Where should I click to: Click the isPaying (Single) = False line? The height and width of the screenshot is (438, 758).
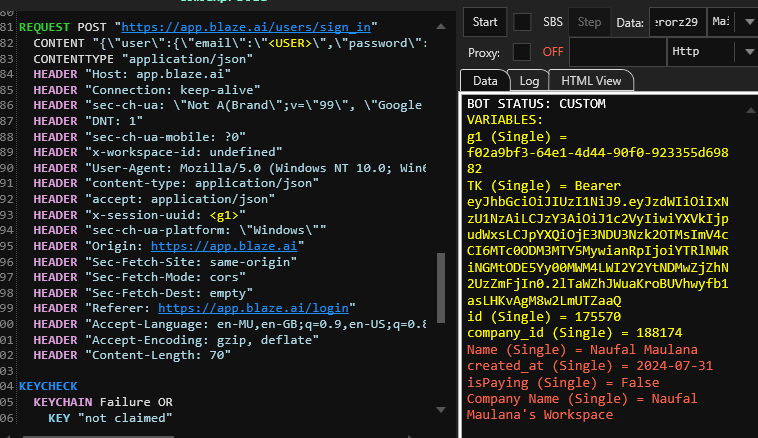(x=563, y=383)
